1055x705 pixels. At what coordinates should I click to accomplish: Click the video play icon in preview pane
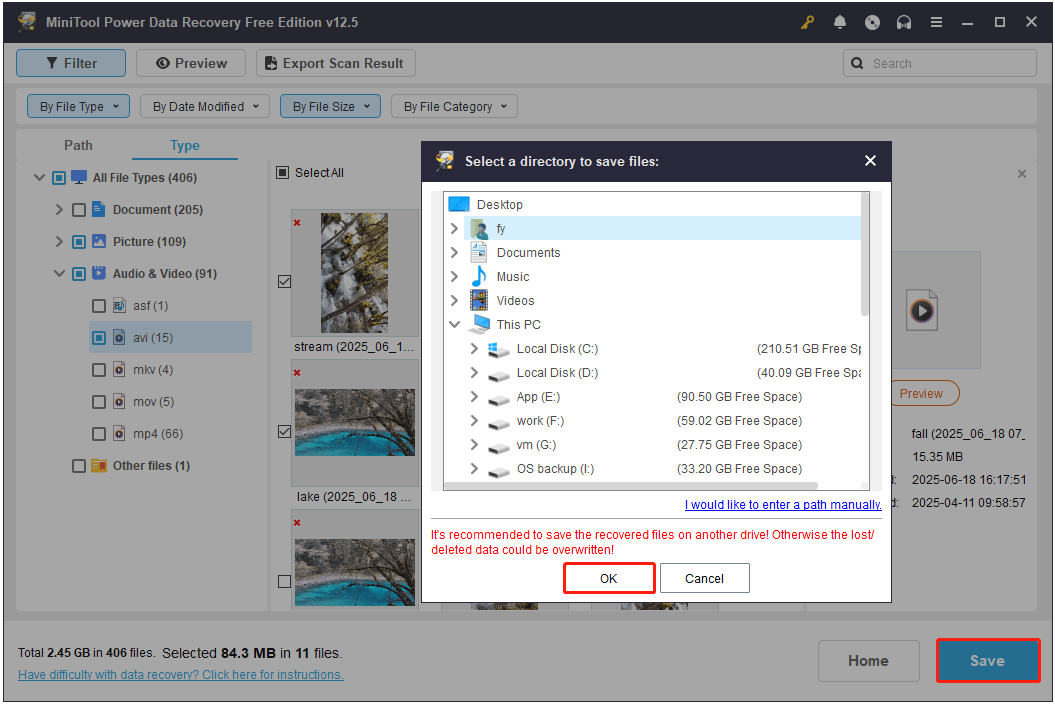click(922, 312)
